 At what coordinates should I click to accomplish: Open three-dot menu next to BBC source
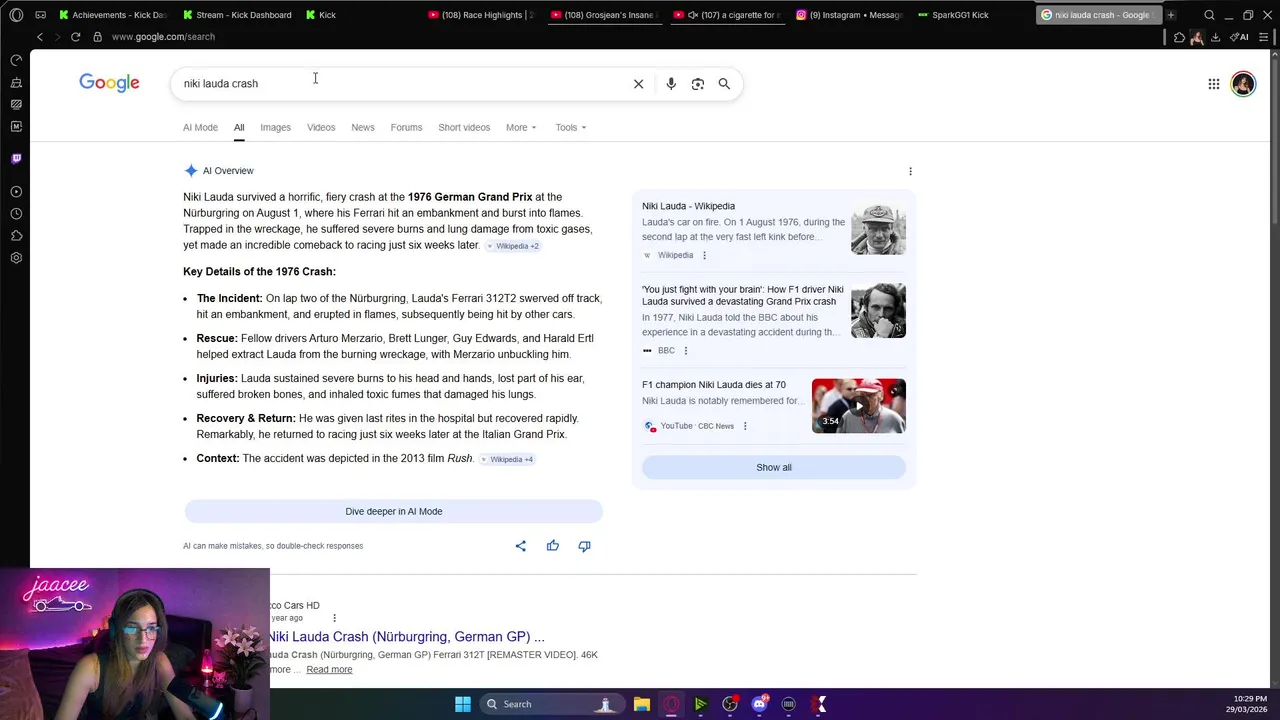click(x=685, y=351)
